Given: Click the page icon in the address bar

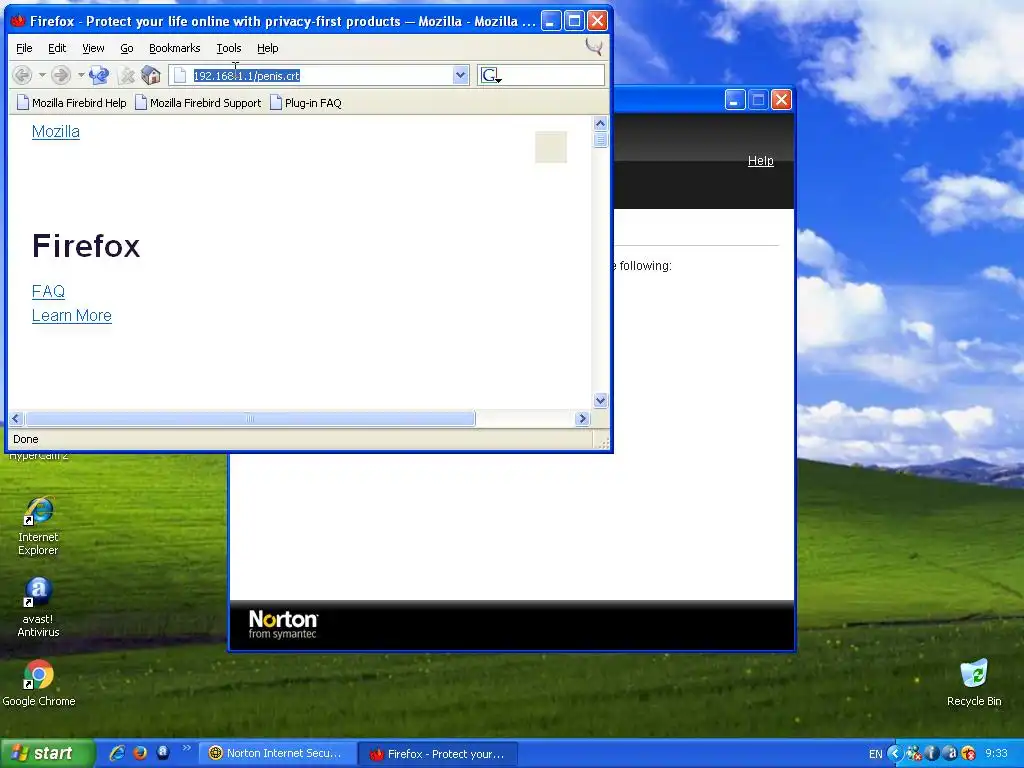Looking at the screenshot, I should (x=180, y=76).
